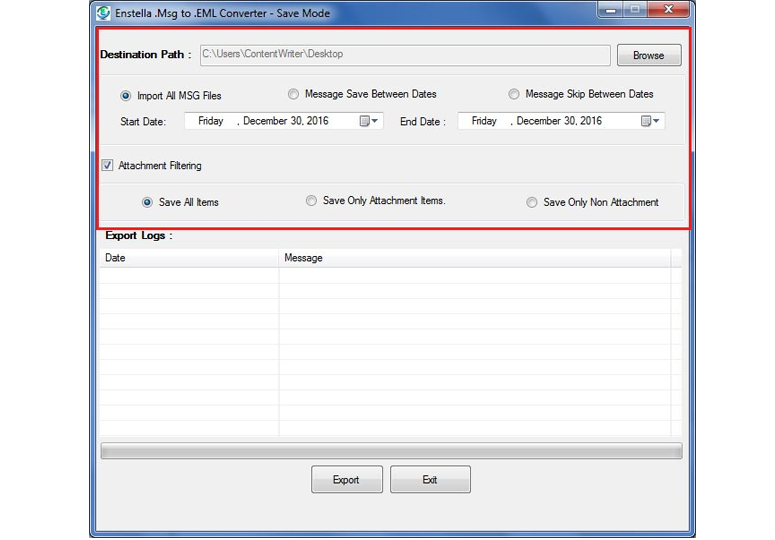Image resolution: width=775 pixels, height=540 pixels.
Task: Click the Date column header in Export Logs
Action: tap(188, 258)
